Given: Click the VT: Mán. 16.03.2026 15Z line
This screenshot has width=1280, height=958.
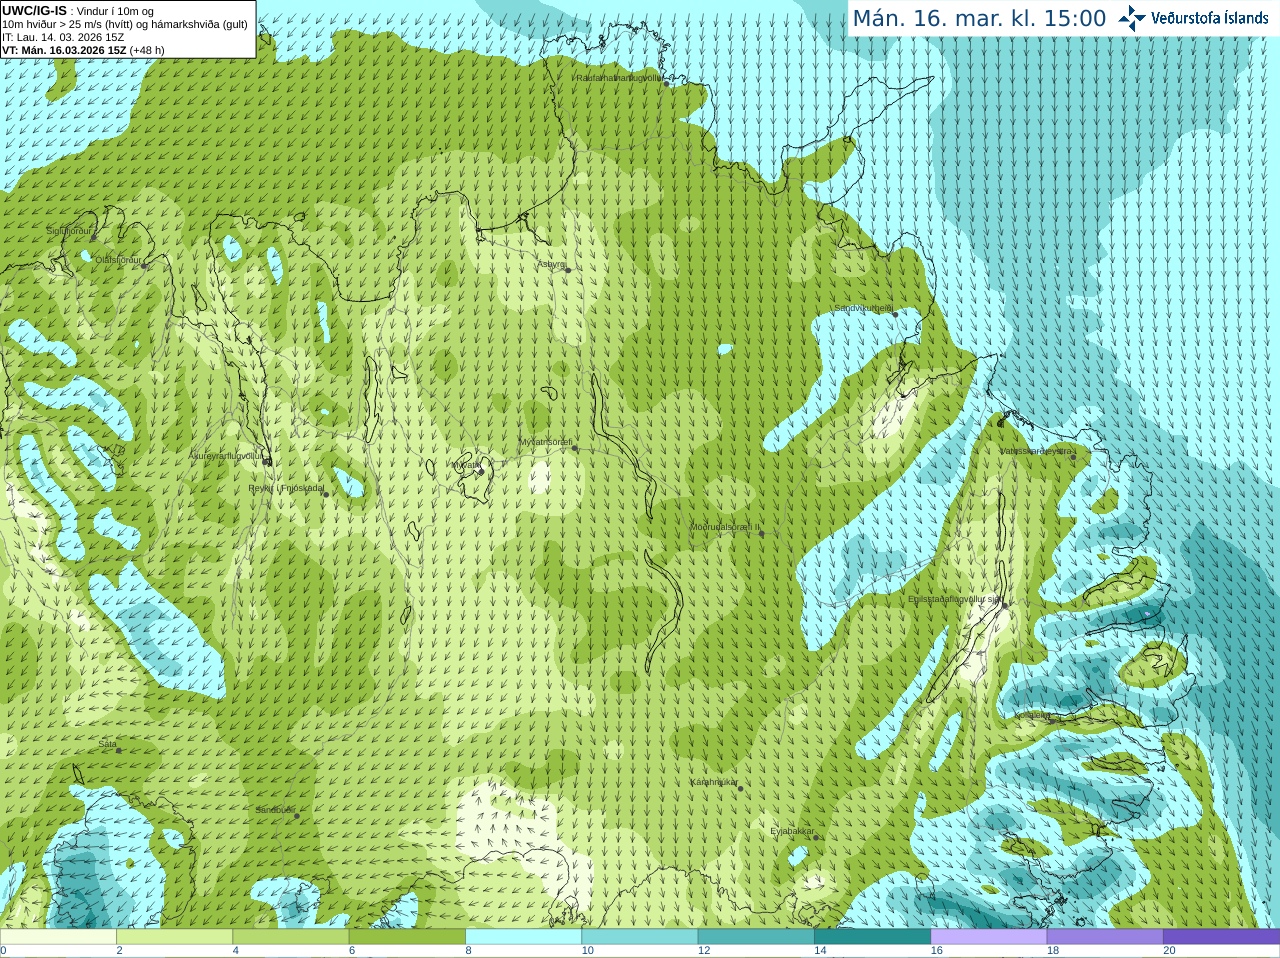Looking at the screenshot, I should point(83,50).
